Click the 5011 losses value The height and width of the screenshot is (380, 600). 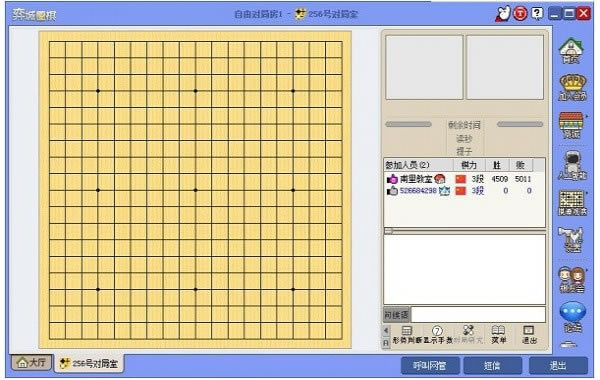pos(523,179)
